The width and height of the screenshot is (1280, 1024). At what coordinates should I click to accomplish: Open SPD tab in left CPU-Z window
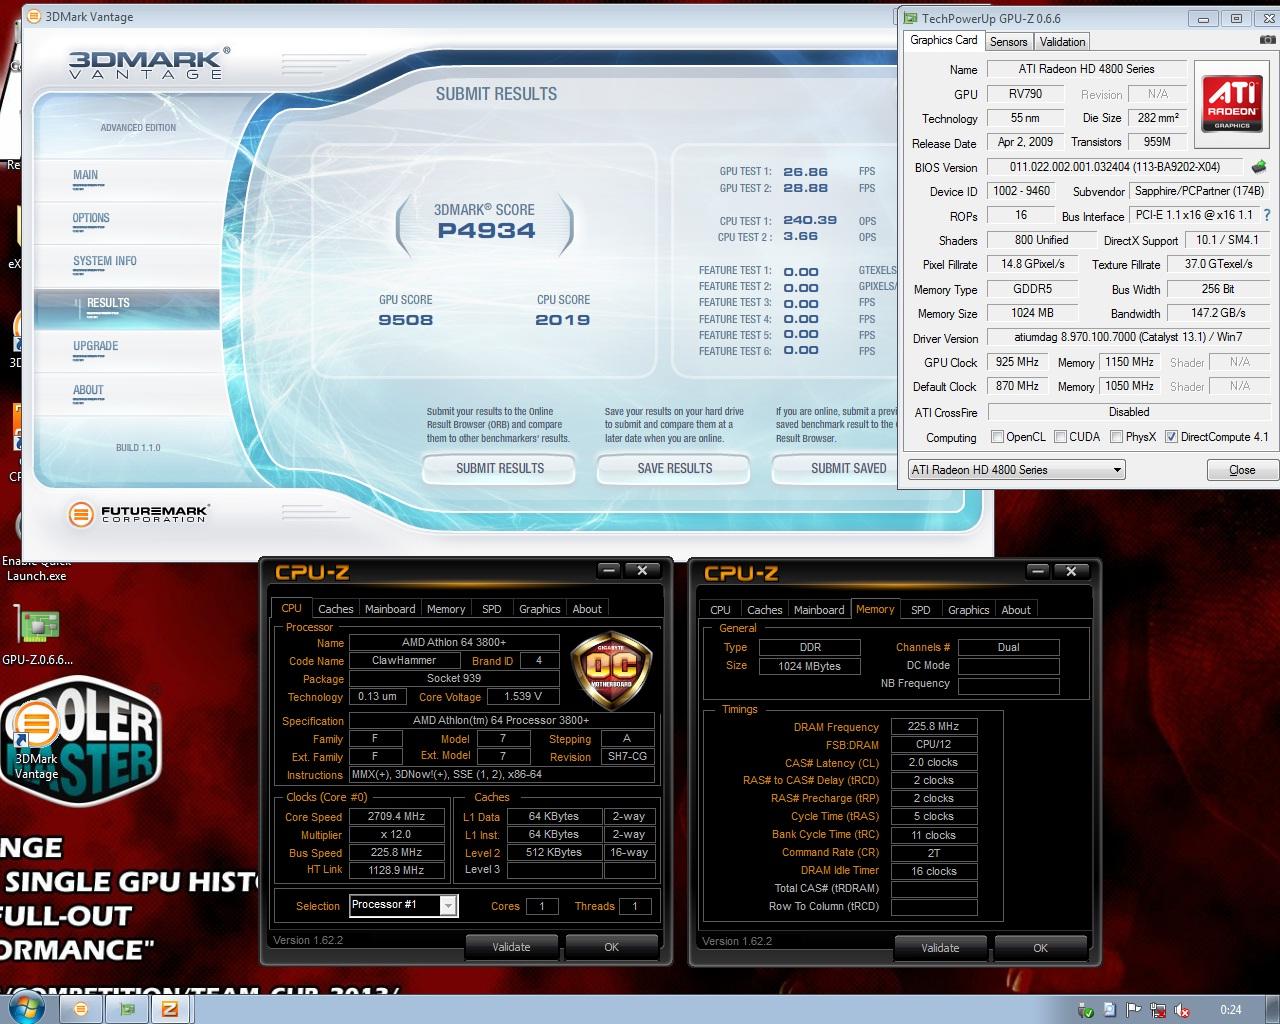click(491, 609)
